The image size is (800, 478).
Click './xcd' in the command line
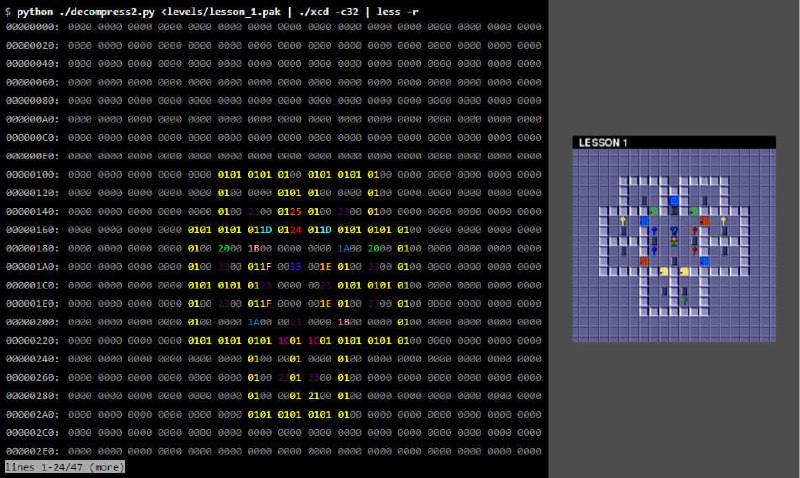click(x=314, y=12)
